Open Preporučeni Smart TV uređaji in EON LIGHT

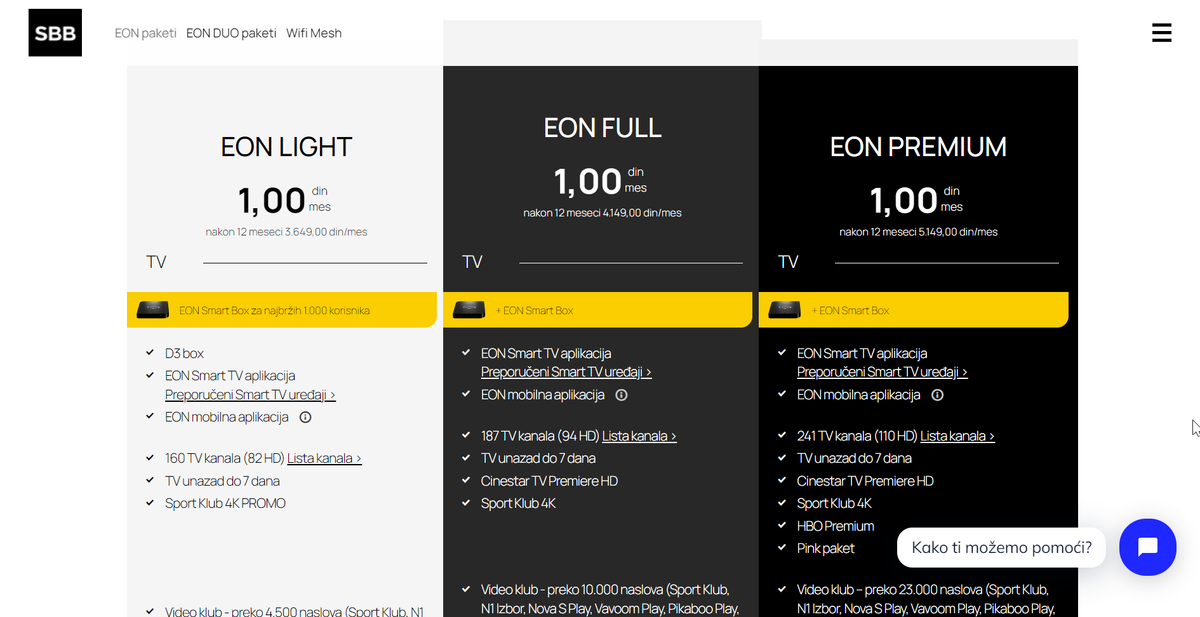click(x=250, y=395)
